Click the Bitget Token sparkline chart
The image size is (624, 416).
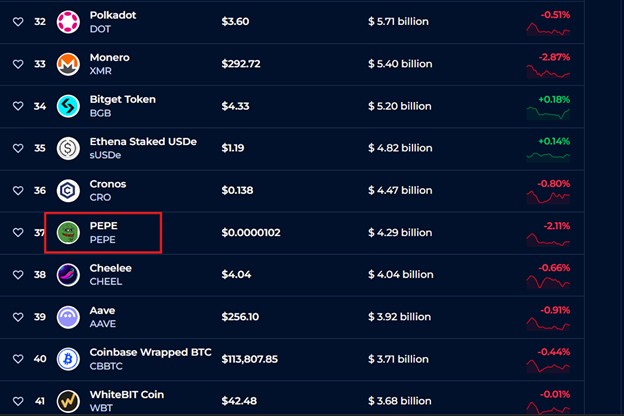(548, 114)
